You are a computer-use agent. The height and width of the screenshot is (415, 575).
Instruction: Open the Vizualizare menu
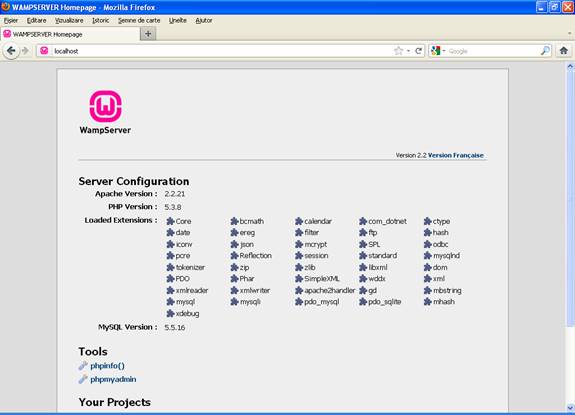[69, 21]
